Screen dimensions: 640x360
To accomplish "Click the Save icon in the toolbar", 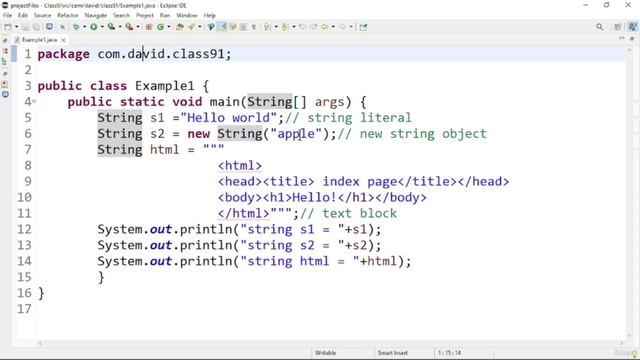I will click(25, 27).
